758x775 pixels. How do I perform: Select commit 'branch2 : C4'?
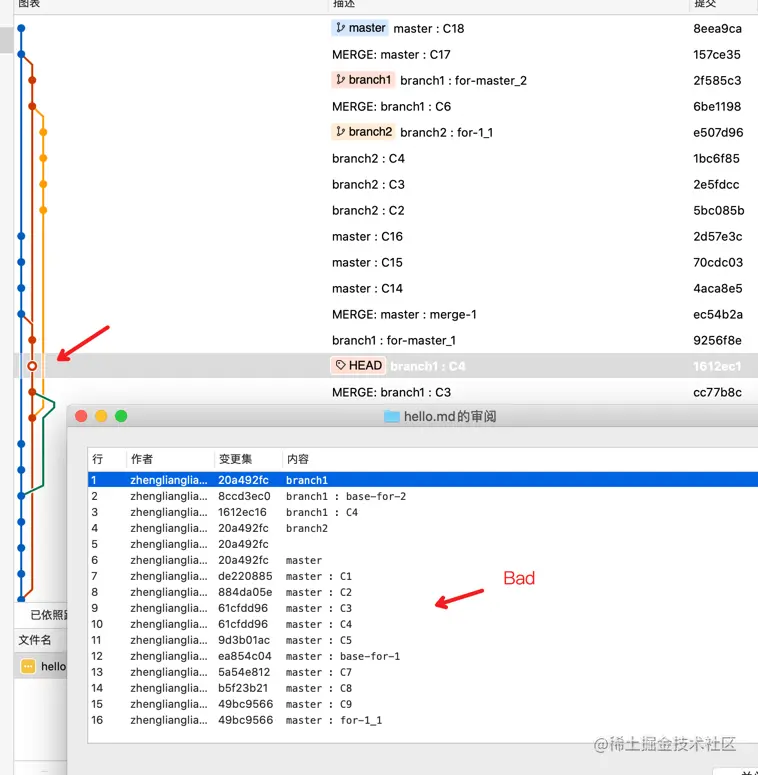[x=368, y=159]
